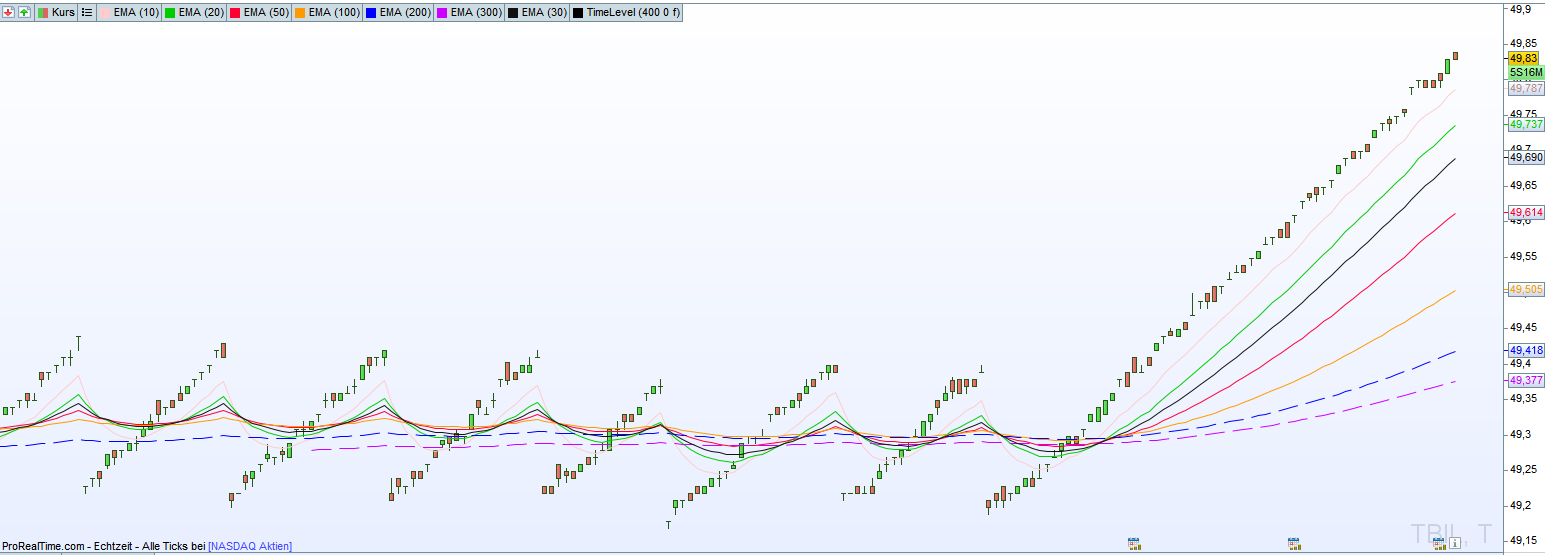Select the EMA (30) indicator label

(x=544, y=13)
